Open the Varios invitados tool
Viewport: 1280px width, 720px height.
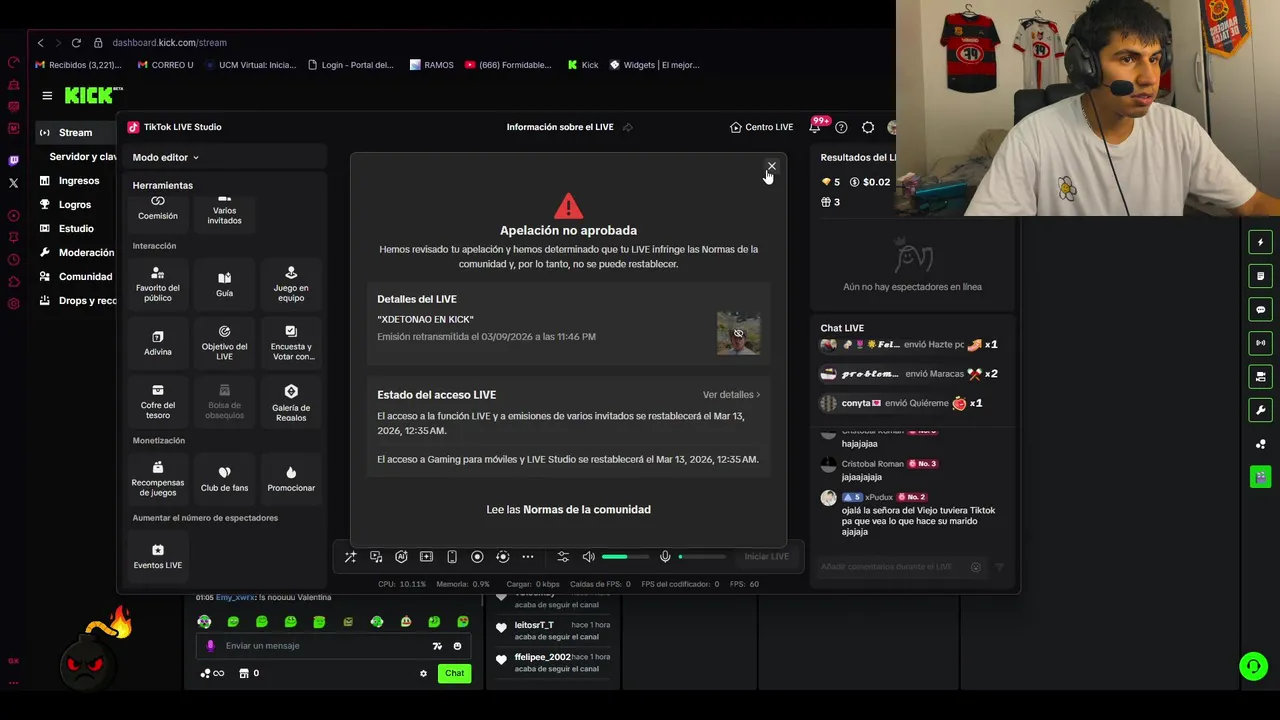224,211
